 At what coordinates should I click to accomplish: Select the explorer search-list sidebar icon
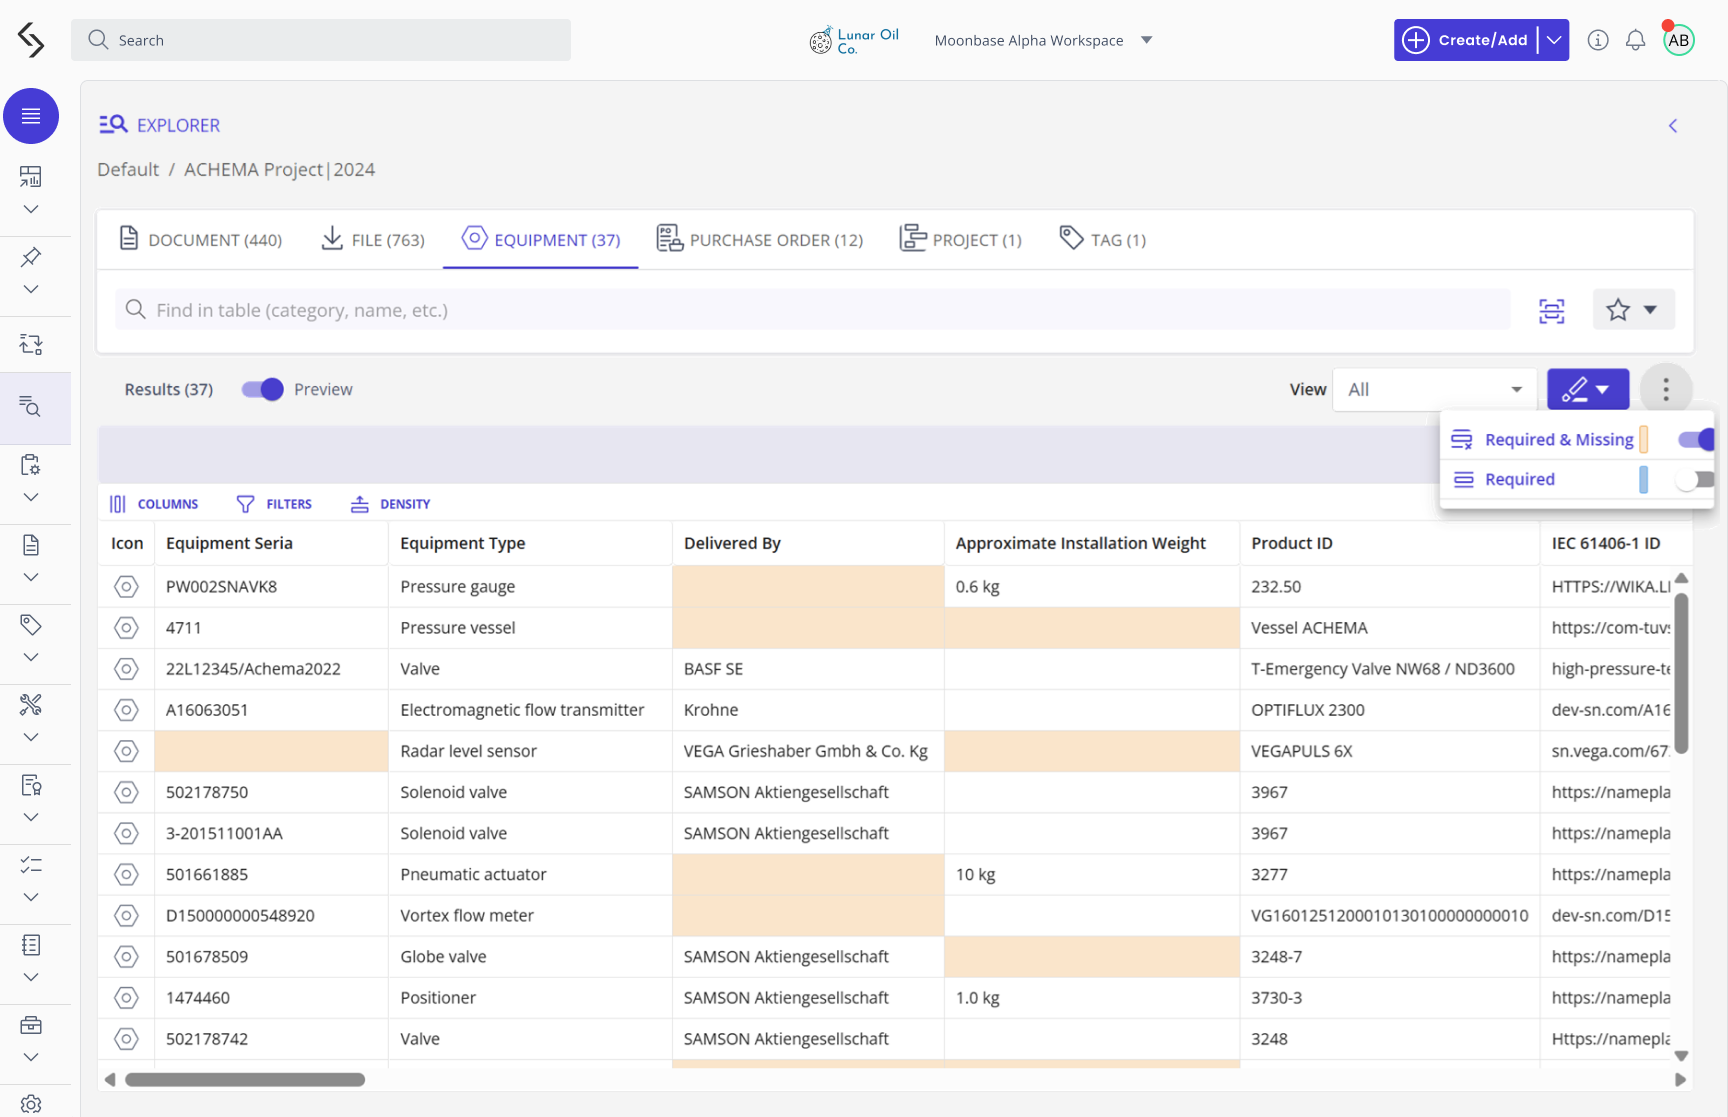31,407
